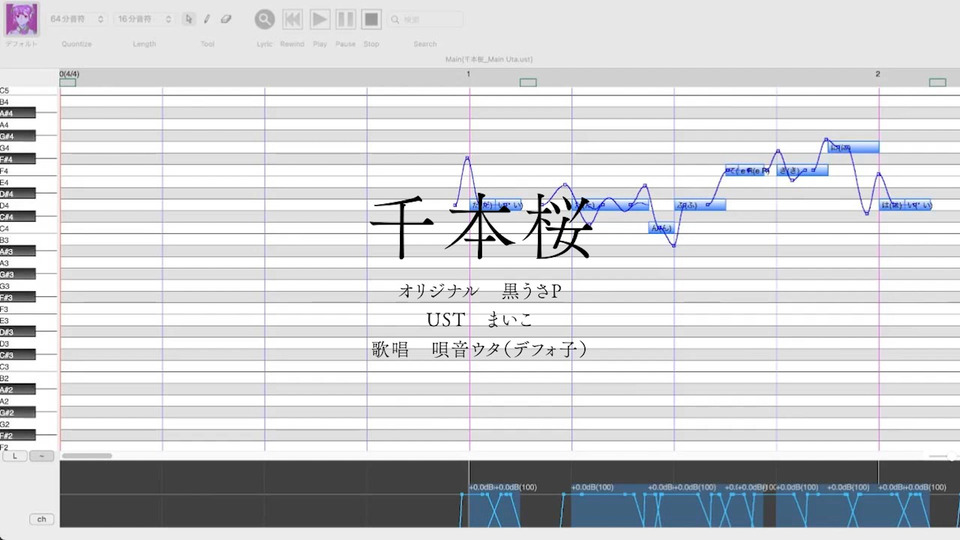Select the pencil draw tool
The image size is (960, 540).
tap(207, 19)
